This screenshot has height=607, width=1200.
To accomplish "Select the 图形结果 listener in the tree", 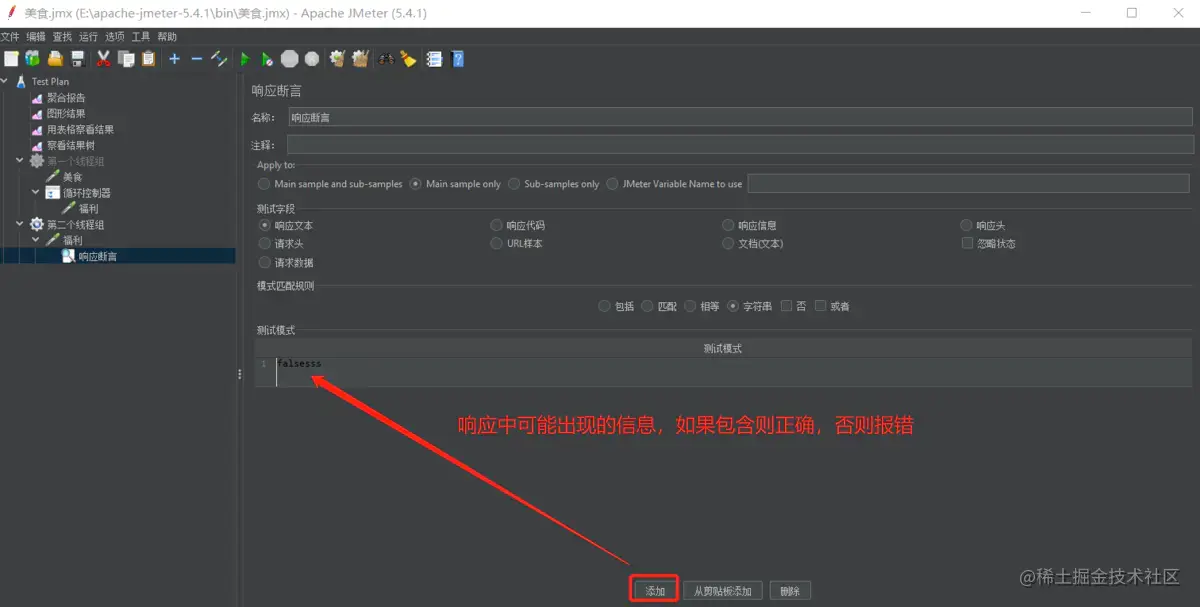I will [66, 113].
